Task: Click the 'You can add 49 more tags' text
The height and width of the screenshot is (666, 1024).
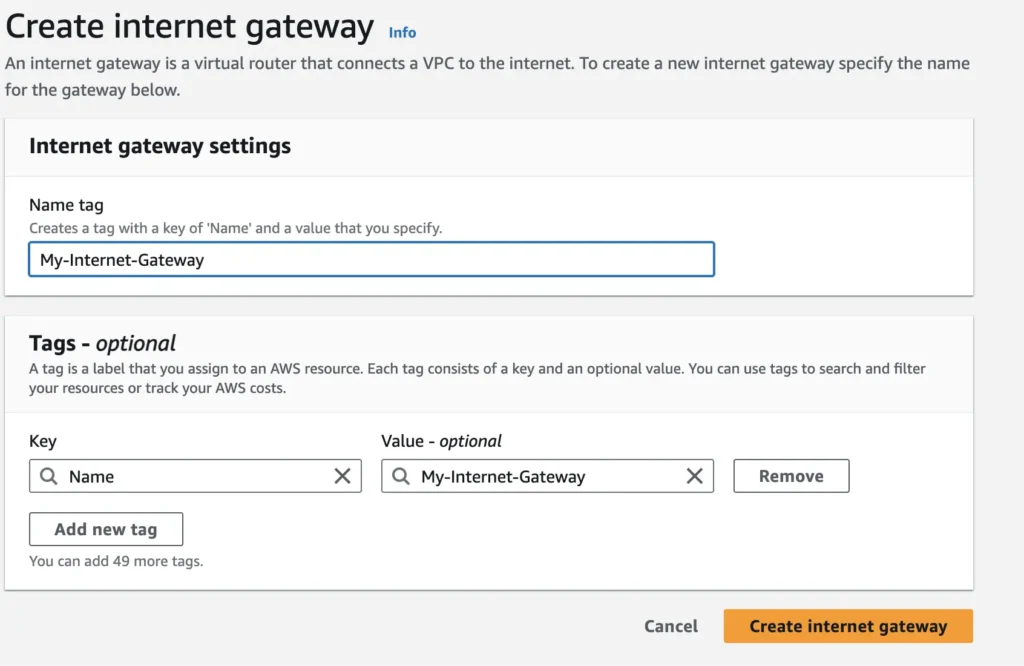Action: pyautogui.click(x=116, y=561)
